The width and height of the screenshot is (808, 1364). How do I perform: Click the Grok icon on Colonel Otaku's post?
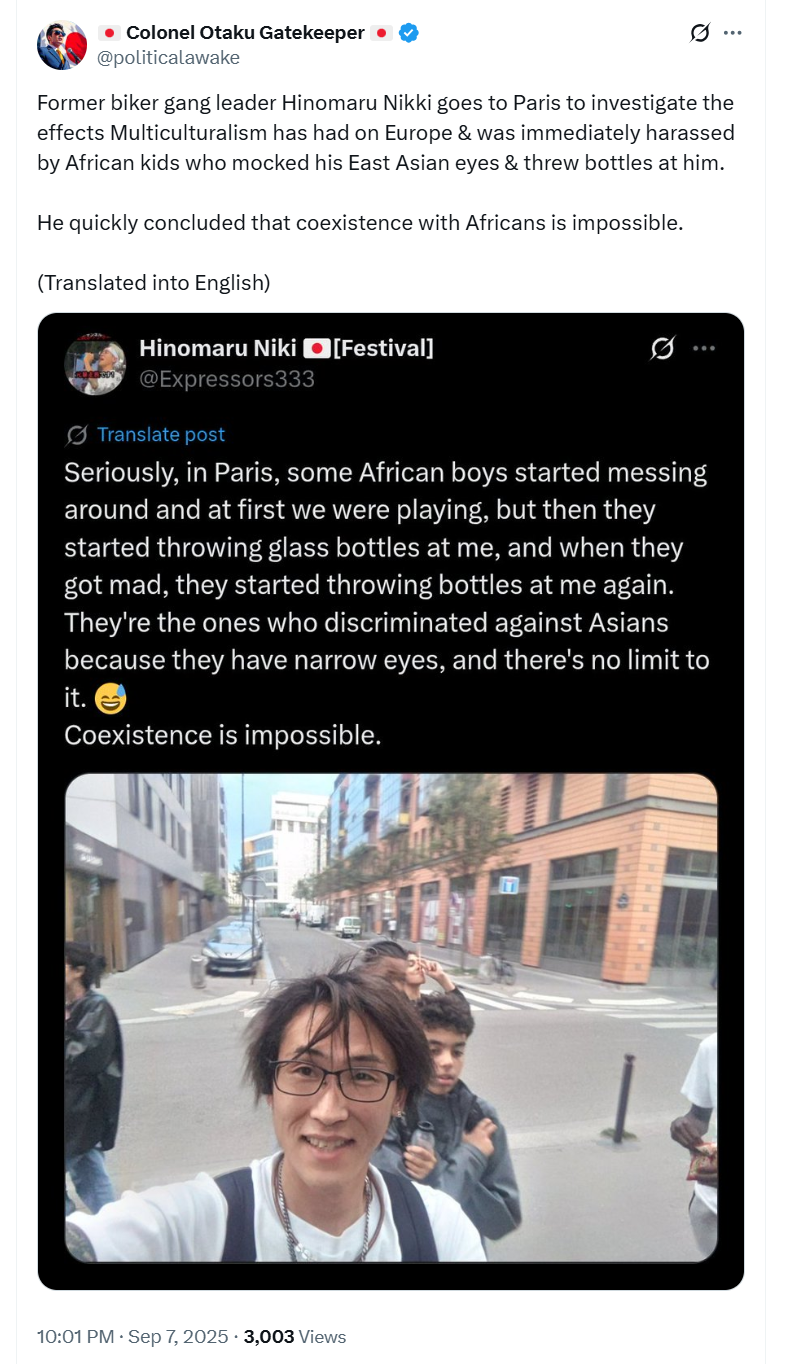[x=700, y=33]
